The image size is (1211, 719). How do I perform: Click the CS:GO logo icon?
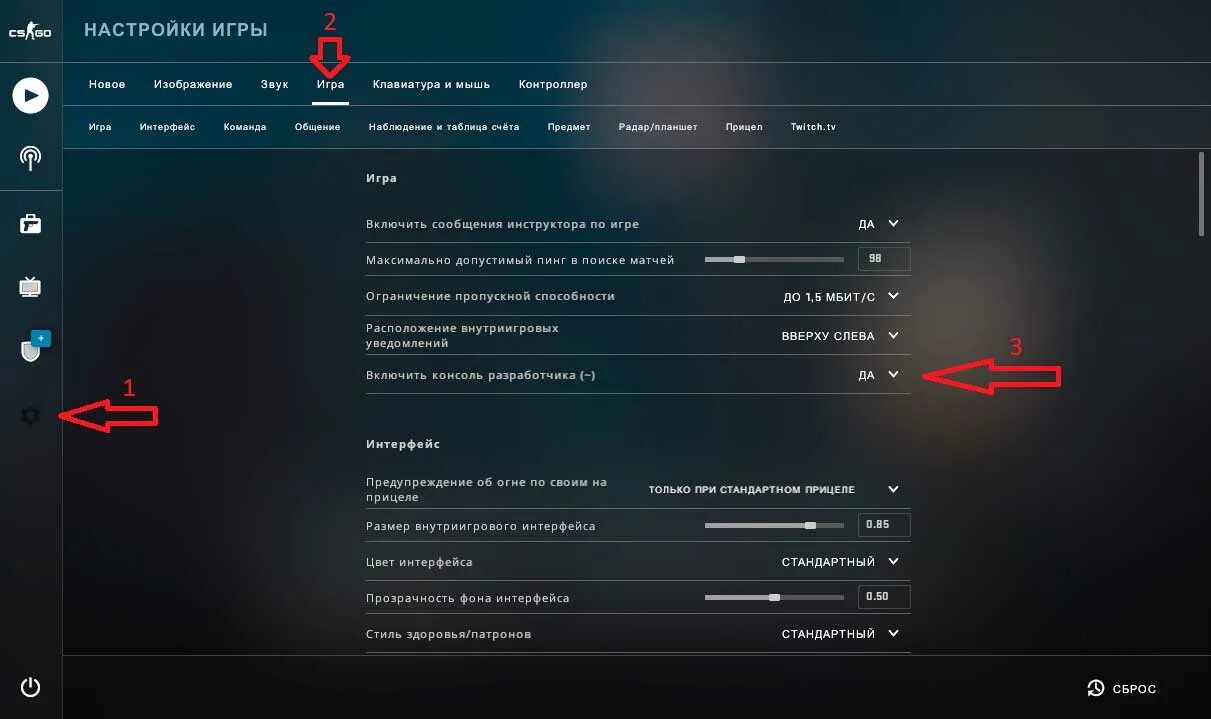tap(30, 32)
